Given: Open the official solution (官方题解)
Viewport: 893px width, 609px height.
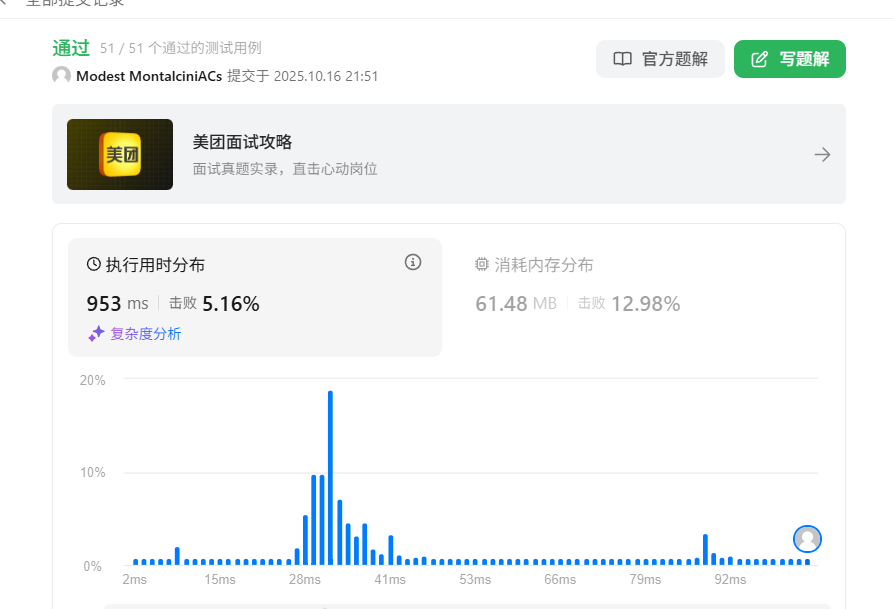Looking at the screenshot, I should 660,59.
